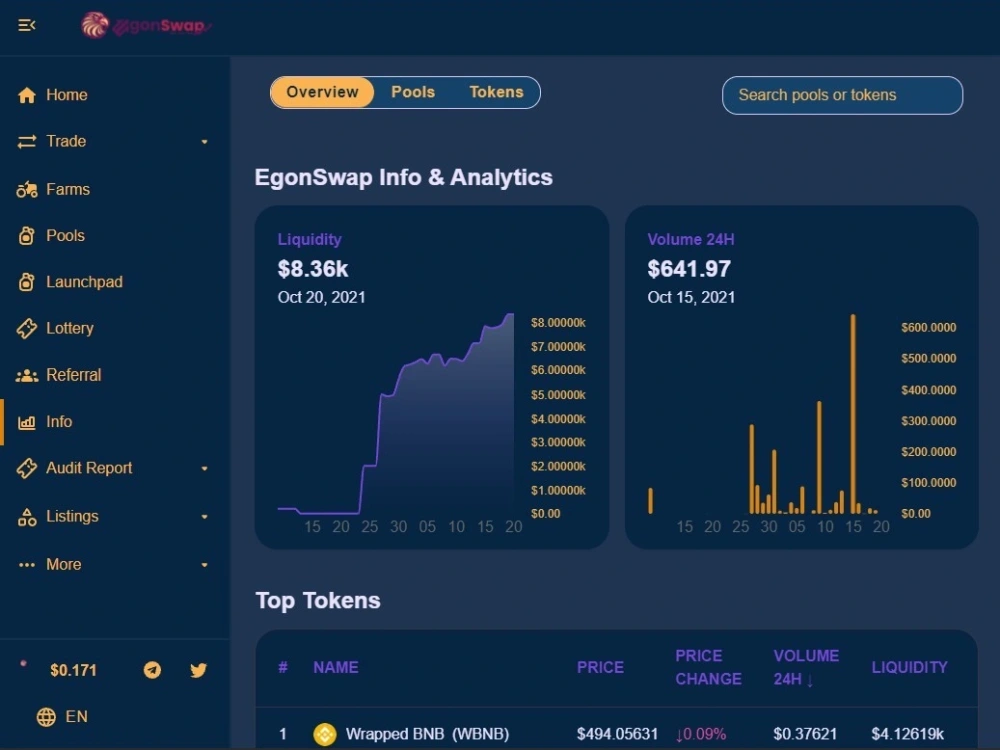The width and height of the screenshot is (1000, 750).
Task: Click the Liquidity value $8.36k
Action: (312, 269)
